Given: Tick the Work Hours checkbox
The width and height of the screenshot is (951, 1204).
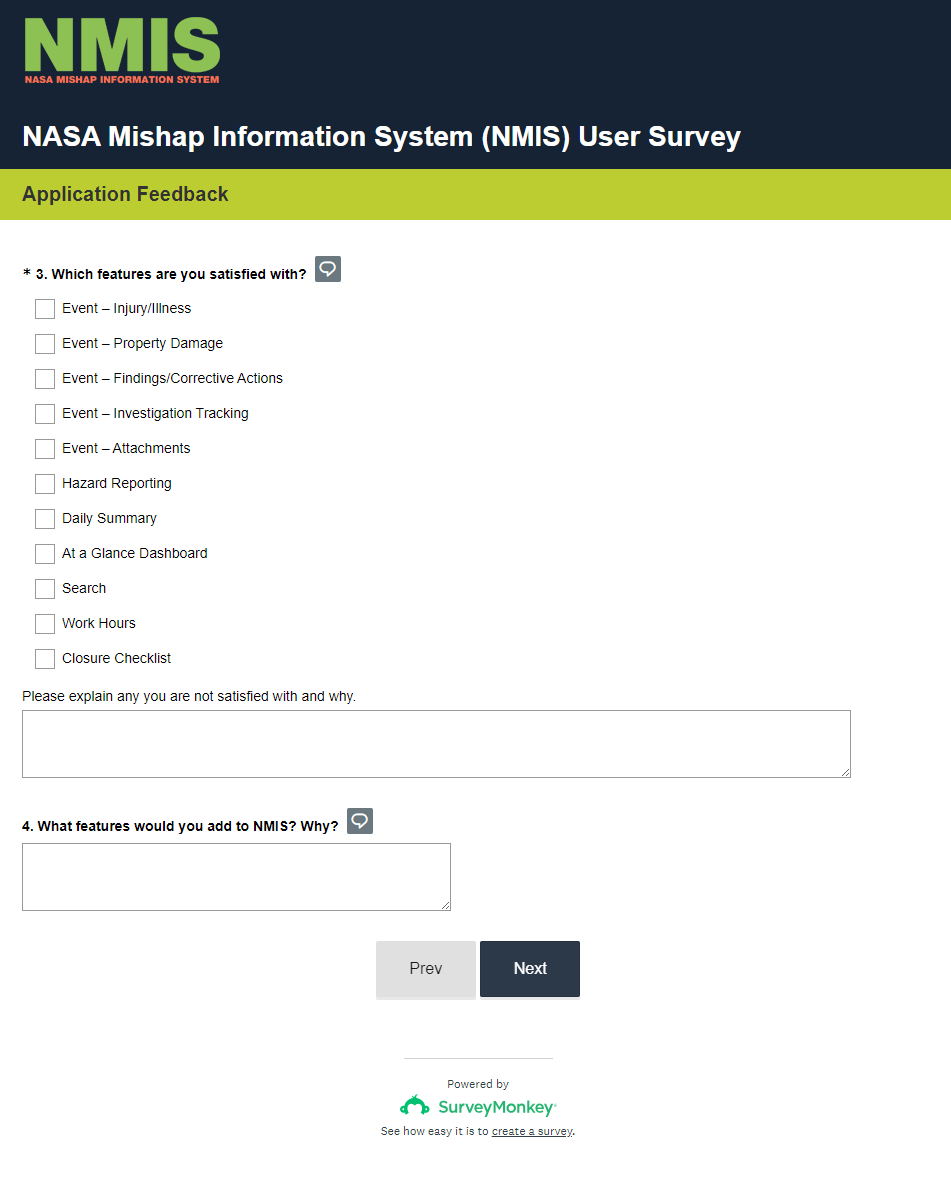Looking at the screenshot, I should tap(45, 624).
